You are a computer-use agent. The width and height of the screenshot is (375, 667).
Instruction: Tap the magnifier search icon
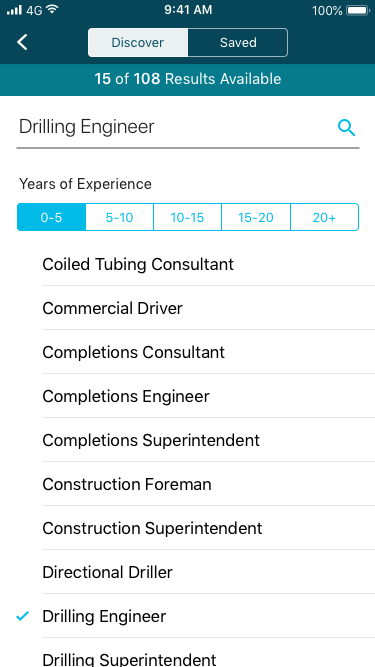[x=347, y=128]
